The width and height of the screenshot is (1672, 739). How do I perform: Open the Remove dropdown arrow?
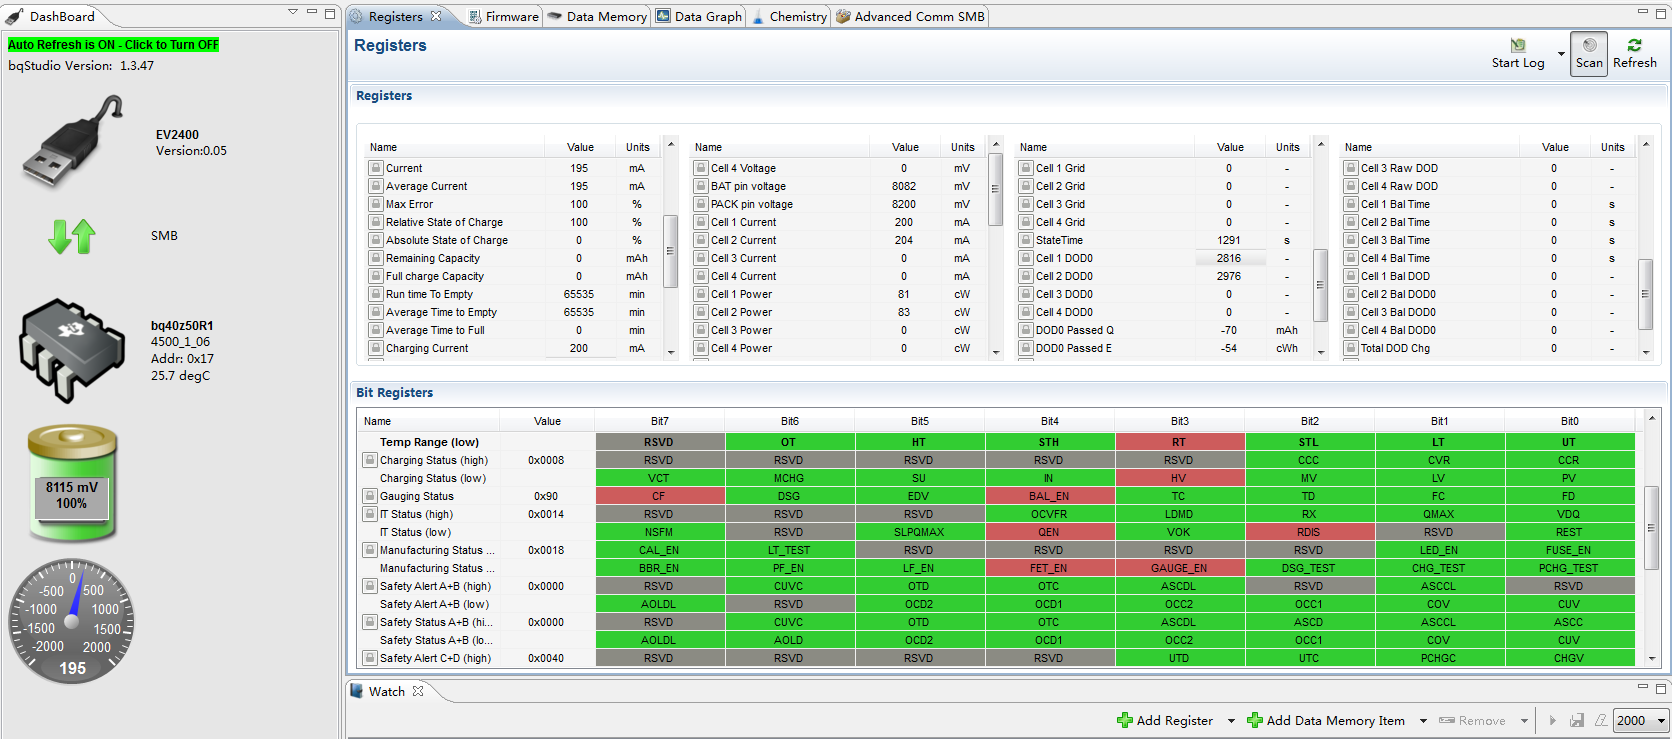1524,721
